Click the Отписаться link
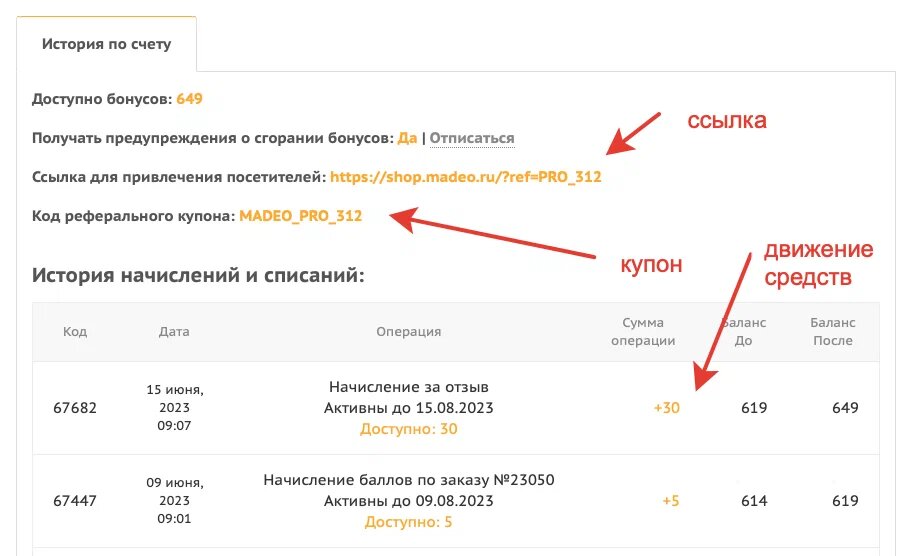Screen dimensions: 906x556 click(x=472, y=138)
